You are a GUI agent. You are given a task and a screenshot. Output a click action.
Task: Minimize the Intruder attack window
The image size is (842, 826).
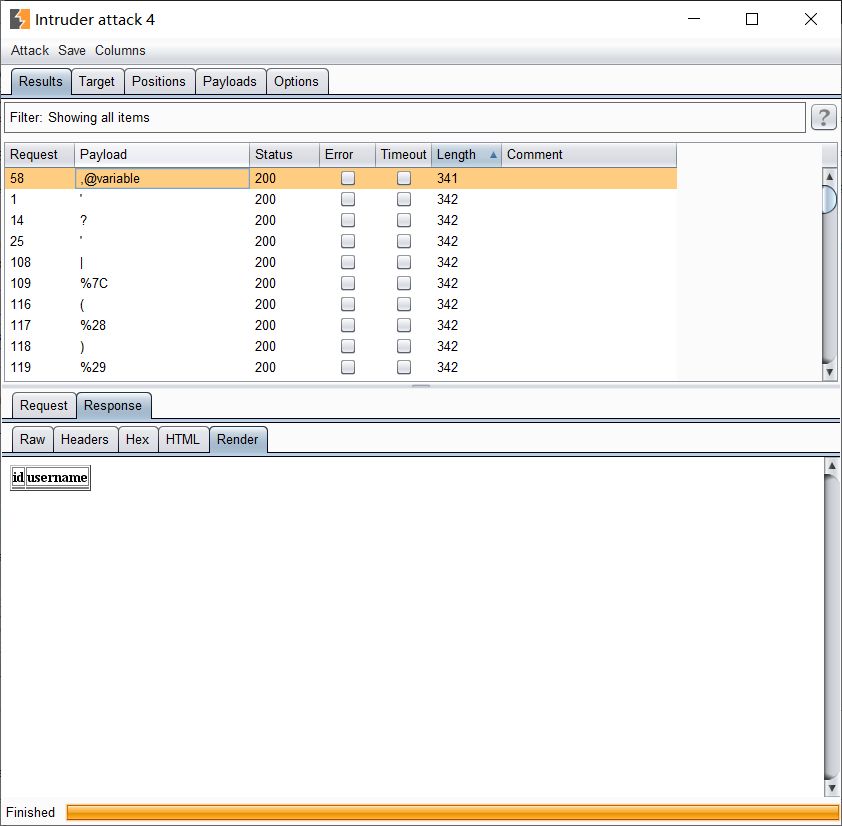pyautogui.click(x=694, y=19)
